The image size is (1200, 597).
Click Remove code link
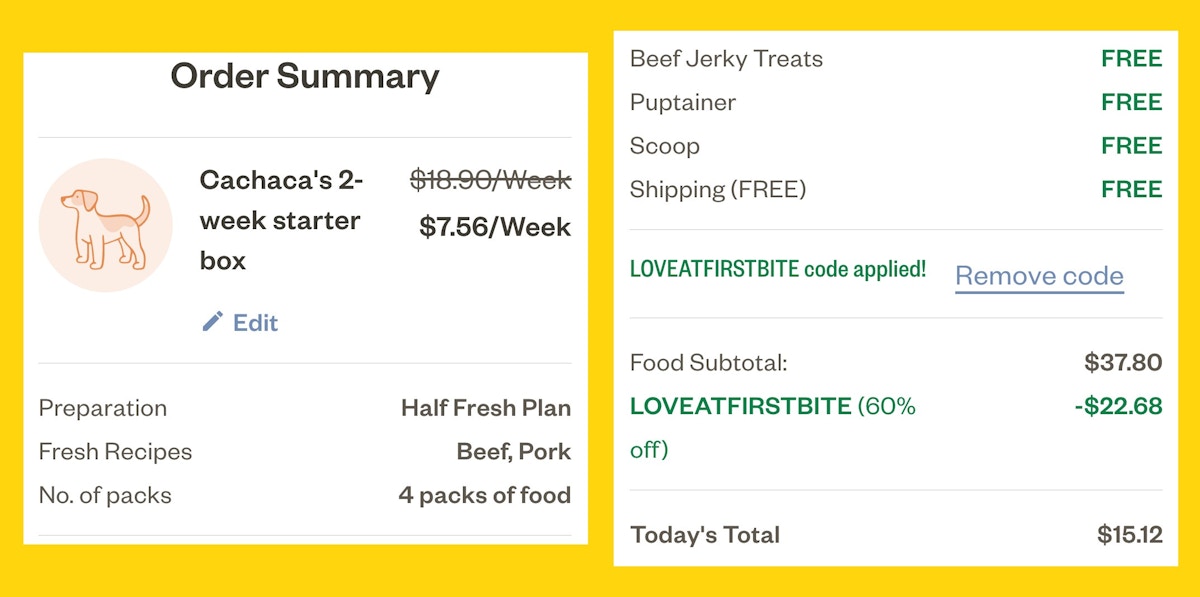(1039, 276)
